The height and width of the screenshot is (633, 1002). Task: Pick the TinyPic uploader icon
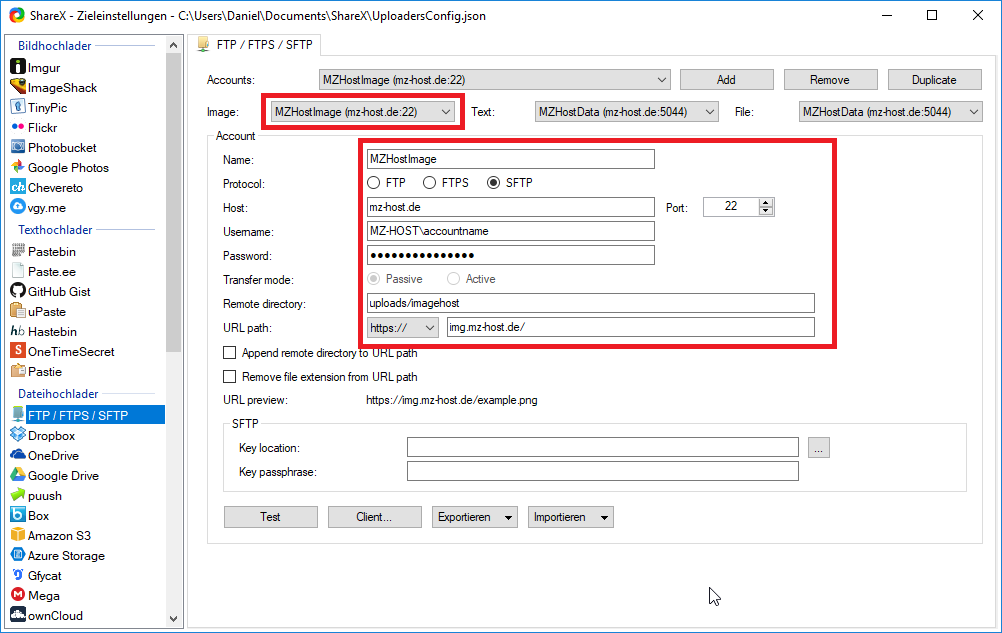18,107
